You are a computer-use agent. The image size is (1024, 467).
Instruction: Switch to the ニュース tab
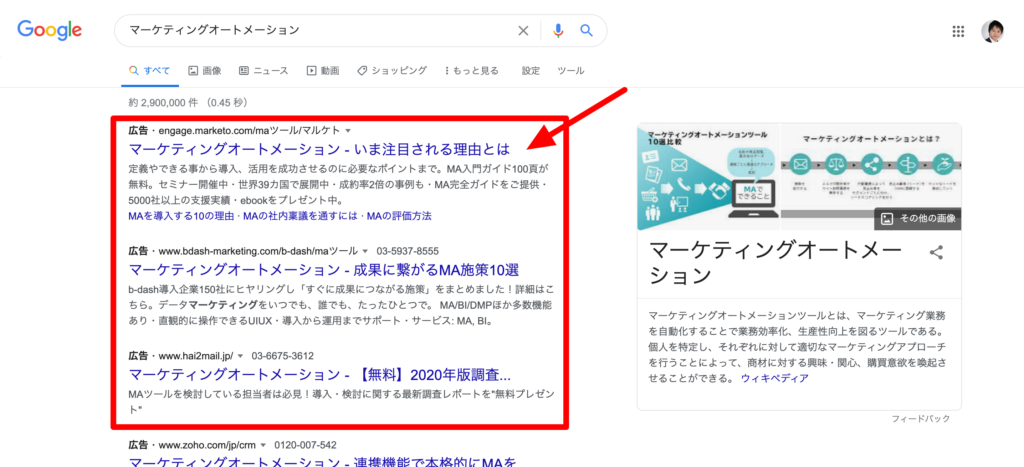pyautogui.click(x=263, y=71)
